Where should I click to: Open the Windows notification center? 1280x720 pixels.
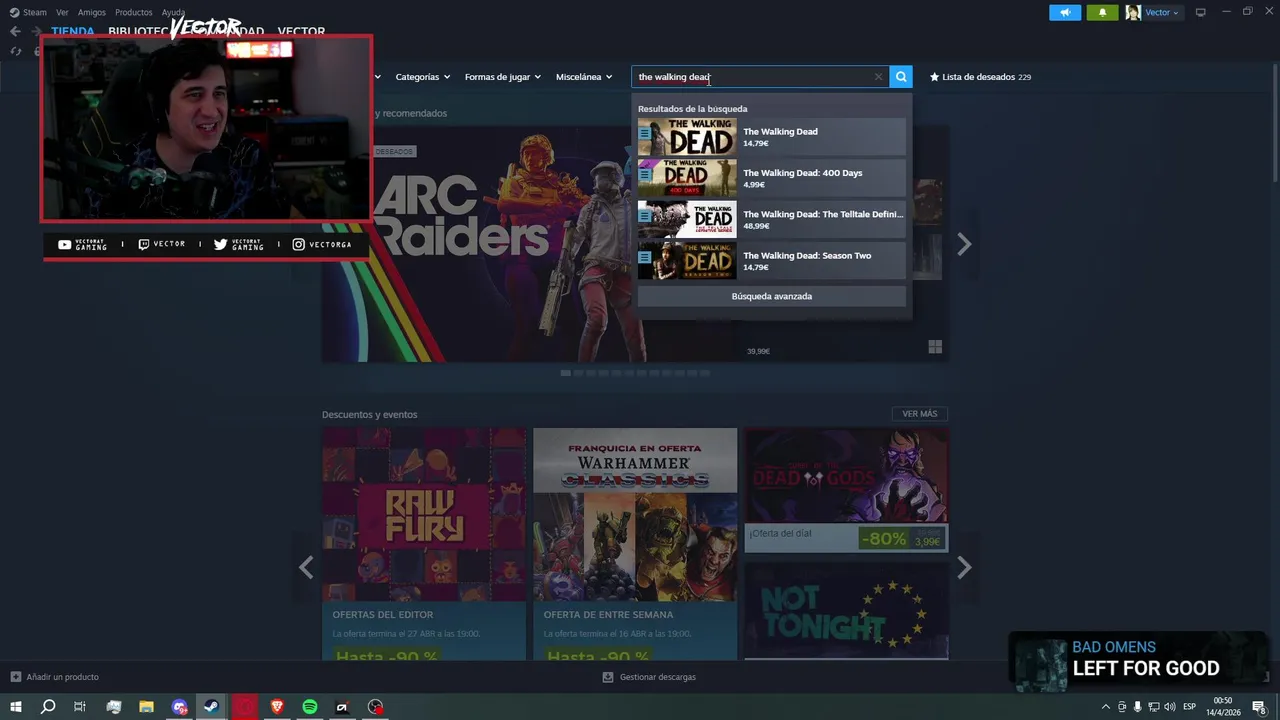coord(1259,707)
